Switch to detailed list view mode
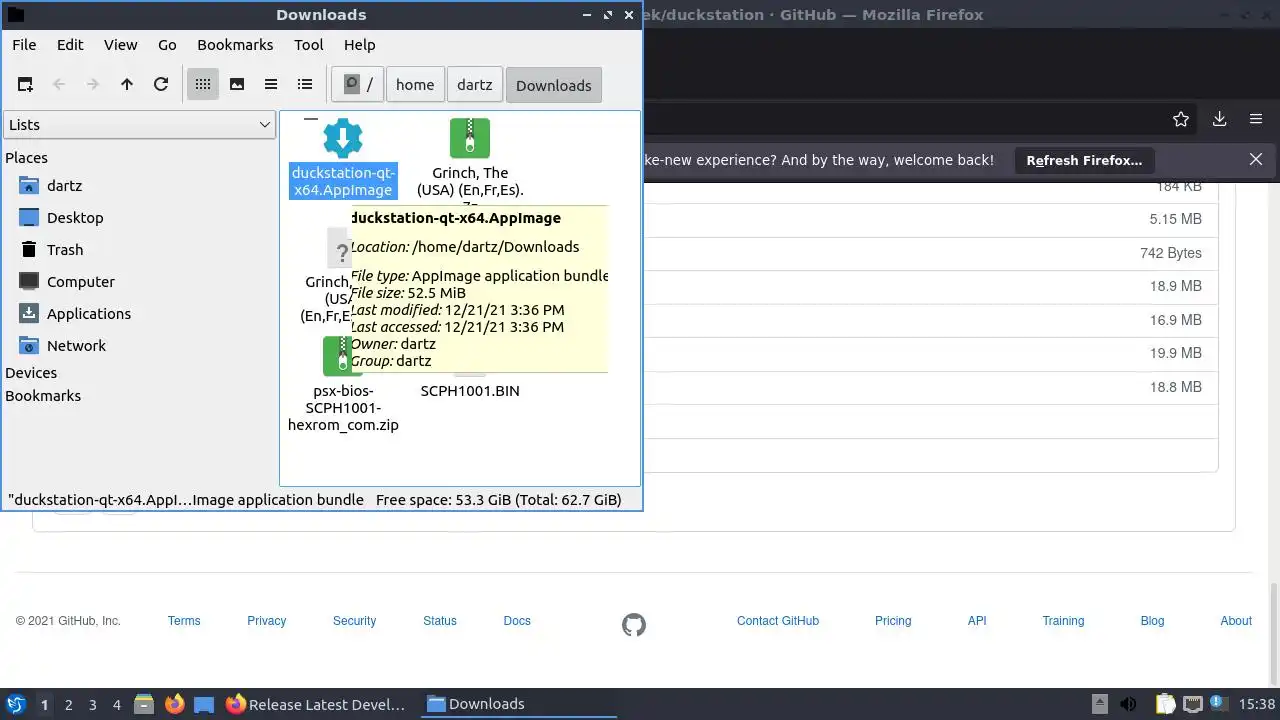 point(305,85)
